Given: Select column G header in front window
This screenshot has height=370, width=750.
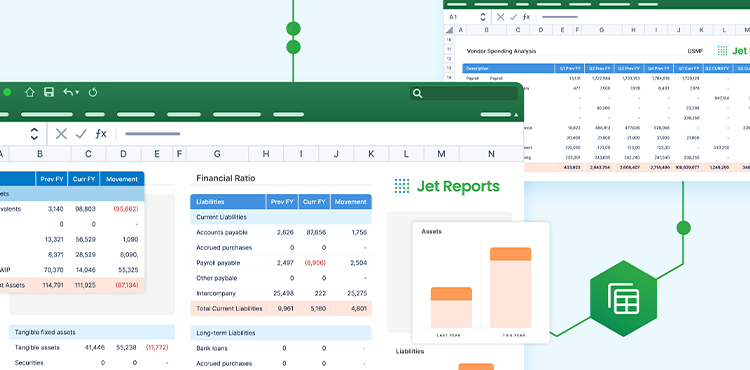Looking at the screenshot, I should click(217, 154).
